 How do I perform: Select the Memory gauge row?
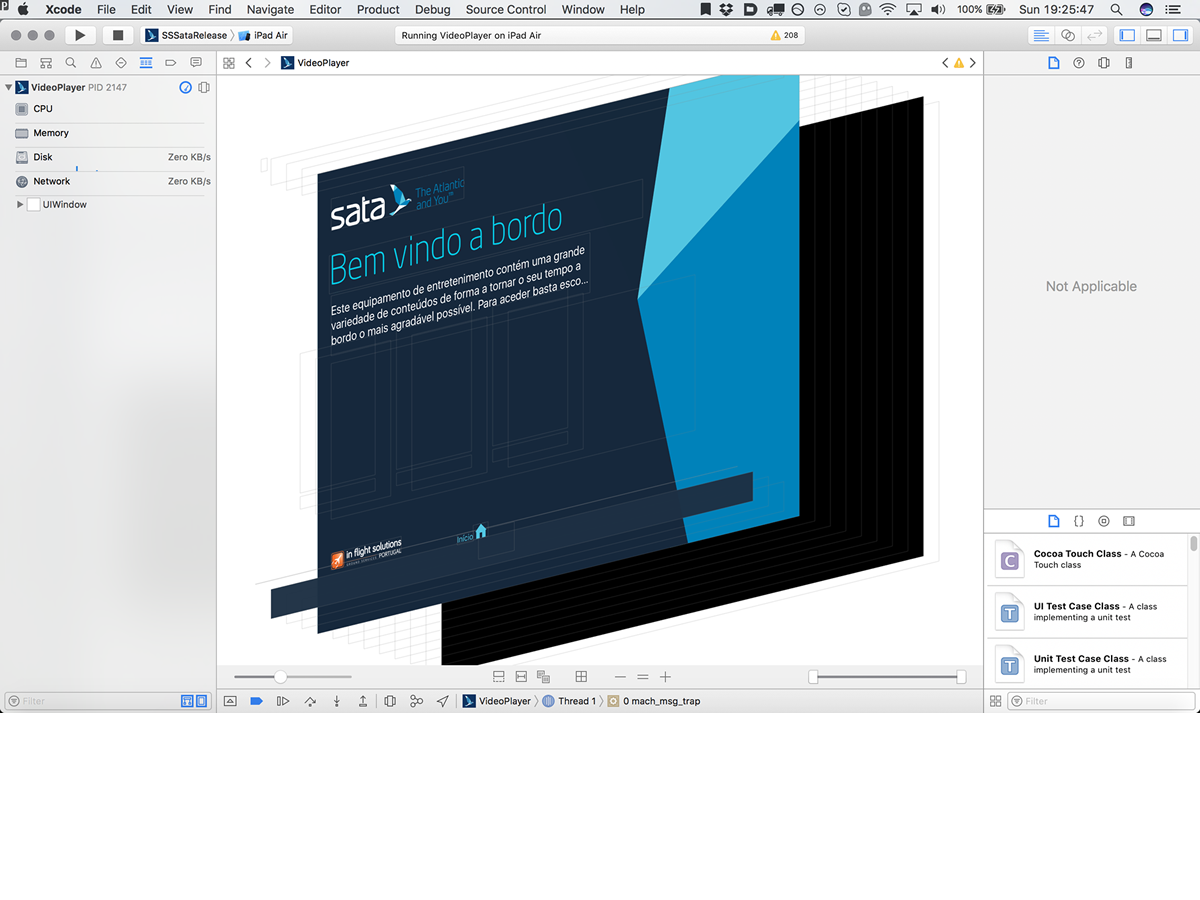[108, 133]
